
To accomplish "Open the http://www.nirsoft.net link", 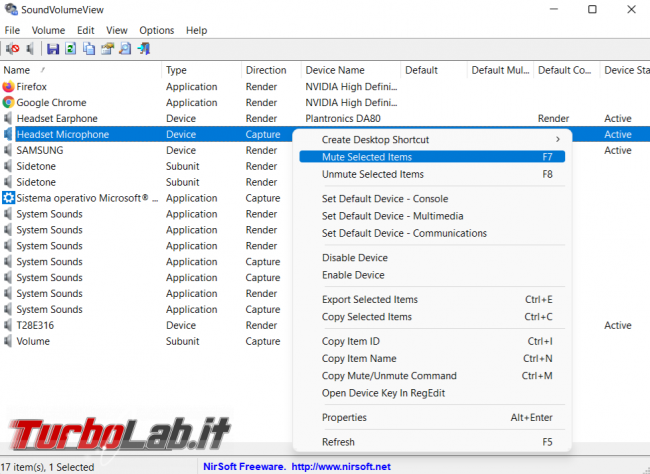I will 341,467.
